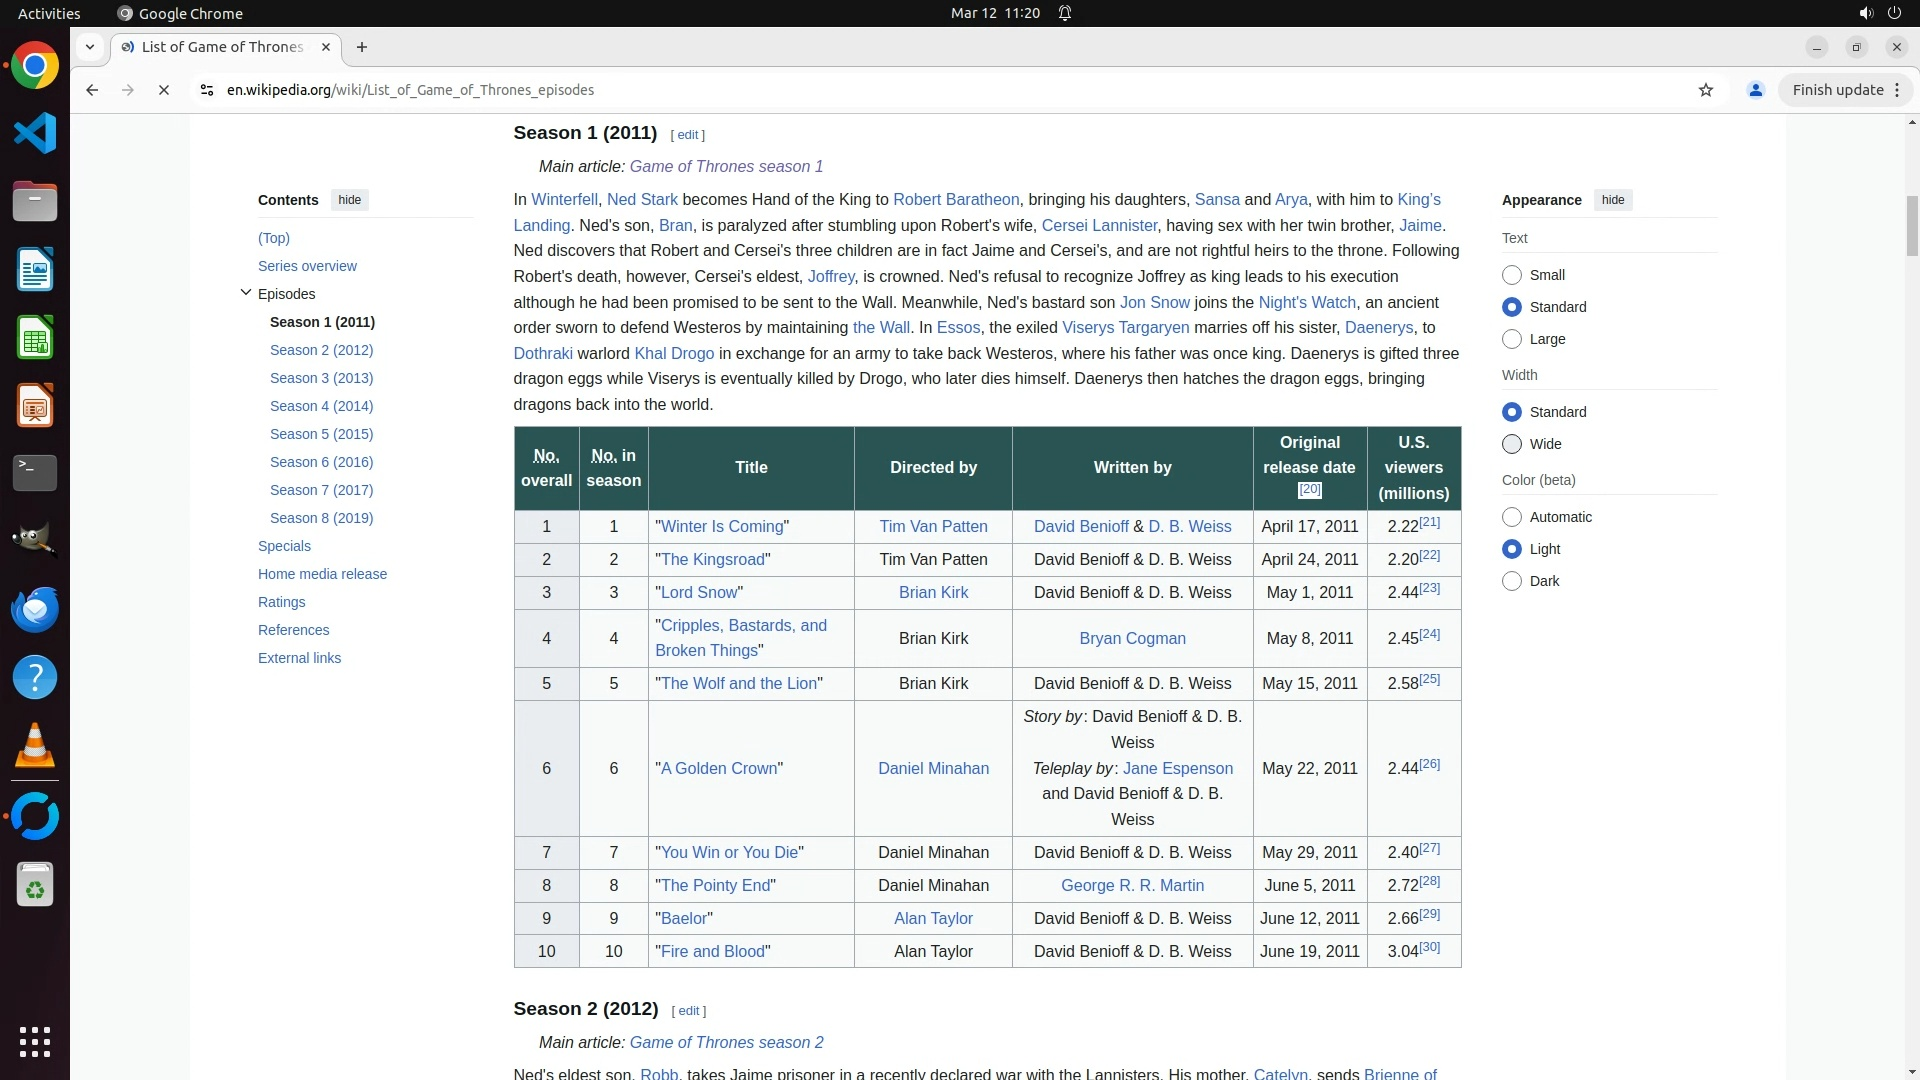Switch color scheme to Dark
The image size is (1920, 1080).
pyautogui.click(x=1512, y=581)
